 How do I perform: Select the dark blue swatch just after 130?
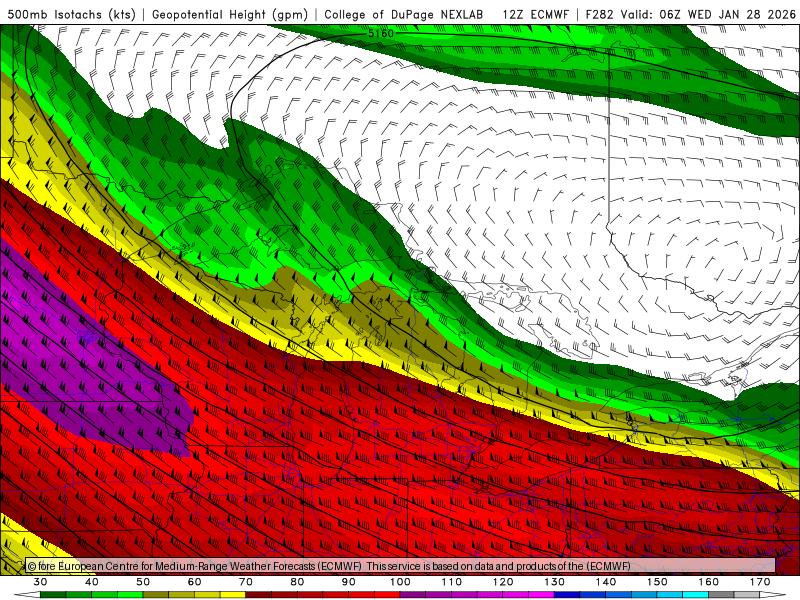pos(567,595)
